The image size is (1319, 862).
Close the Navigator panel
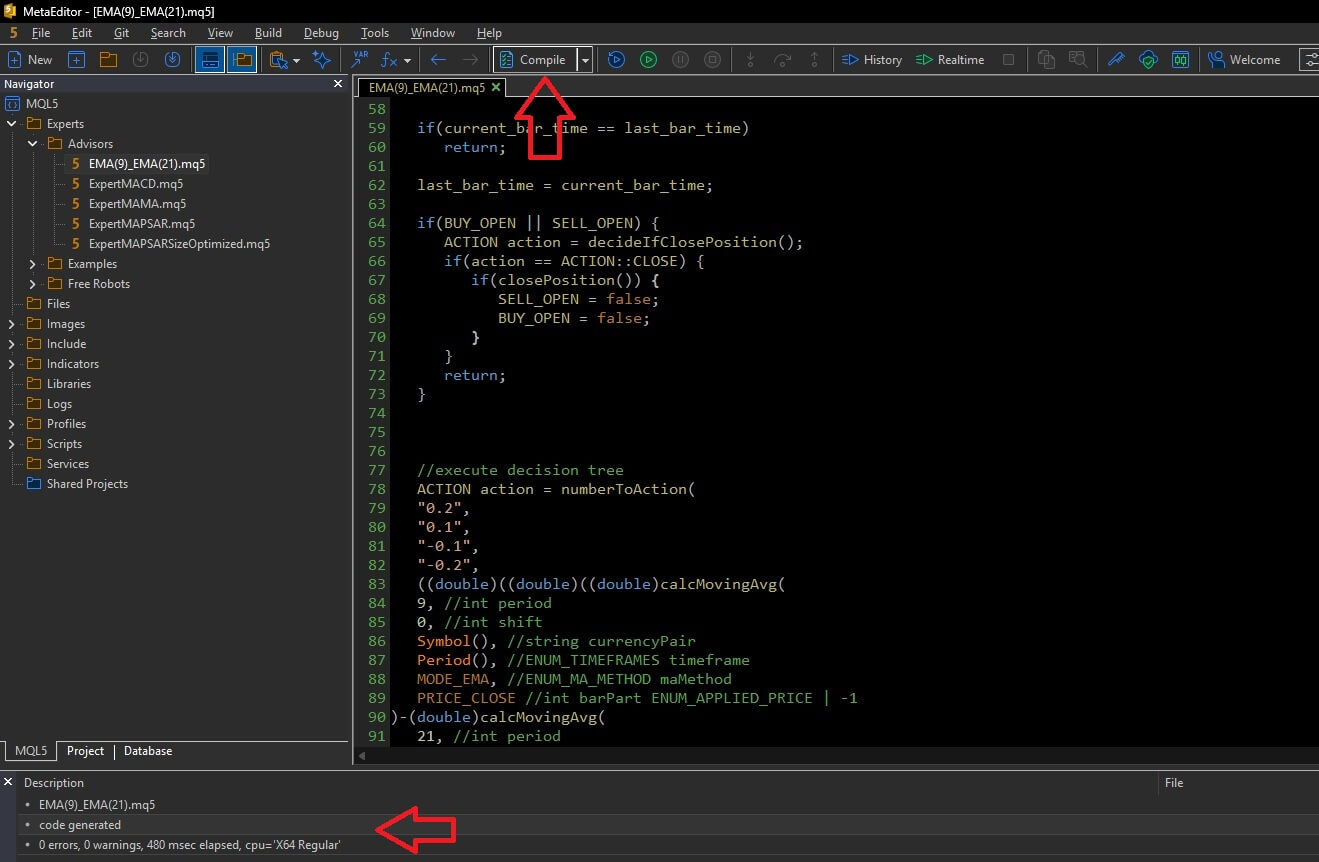pos(337,84)
